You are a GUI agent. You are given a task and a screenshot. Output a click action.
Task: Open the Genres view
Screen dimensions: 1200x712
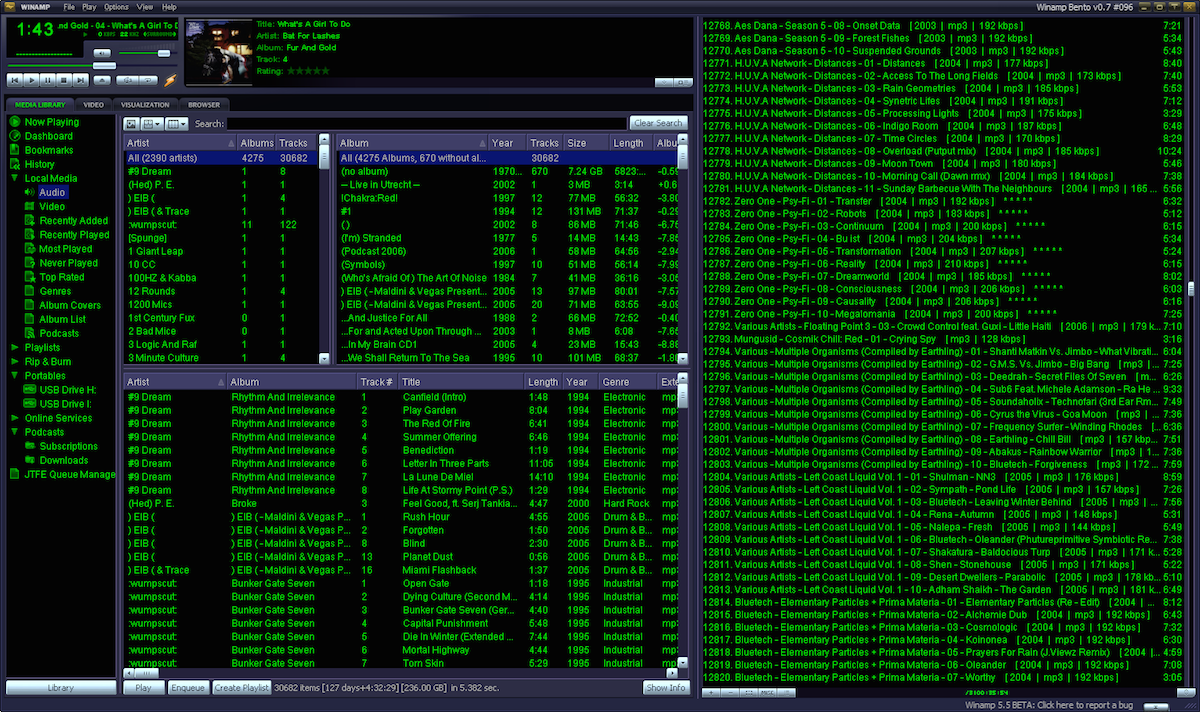[55, 291]
